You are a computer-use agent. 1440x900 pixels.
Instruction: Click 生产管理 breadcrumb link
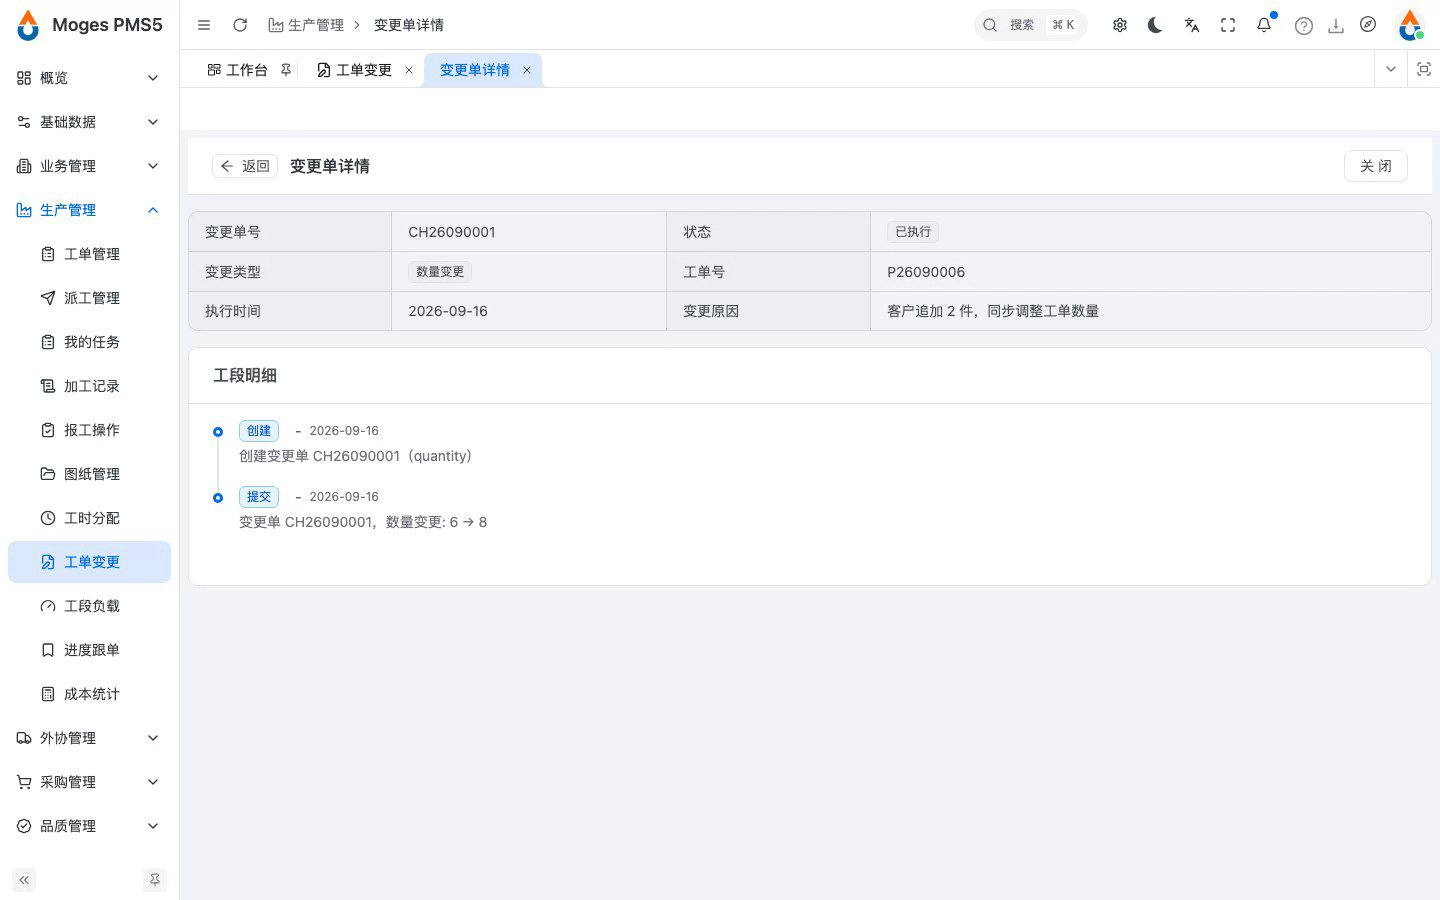click(x=306, y=25)
